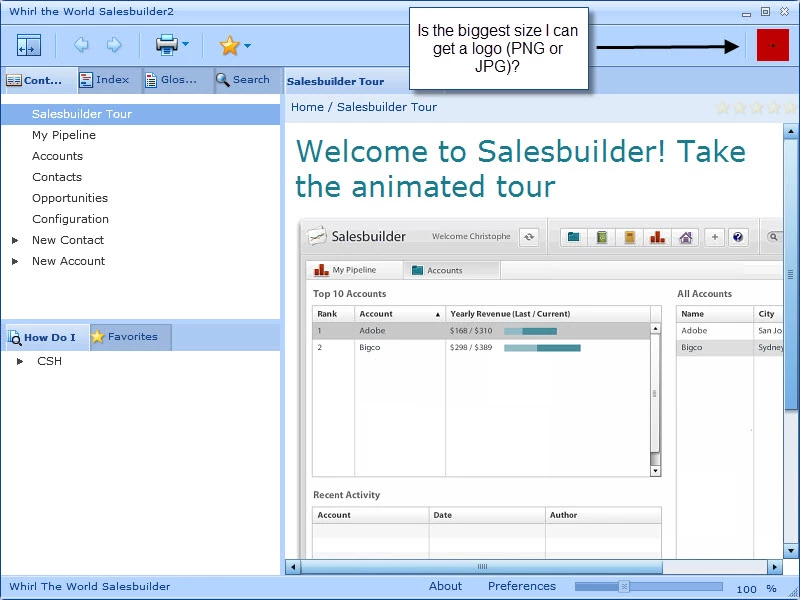Click the horizontal scroll left arrow
Viewport: 800px width, 600px height.
(x=293, y=567)
